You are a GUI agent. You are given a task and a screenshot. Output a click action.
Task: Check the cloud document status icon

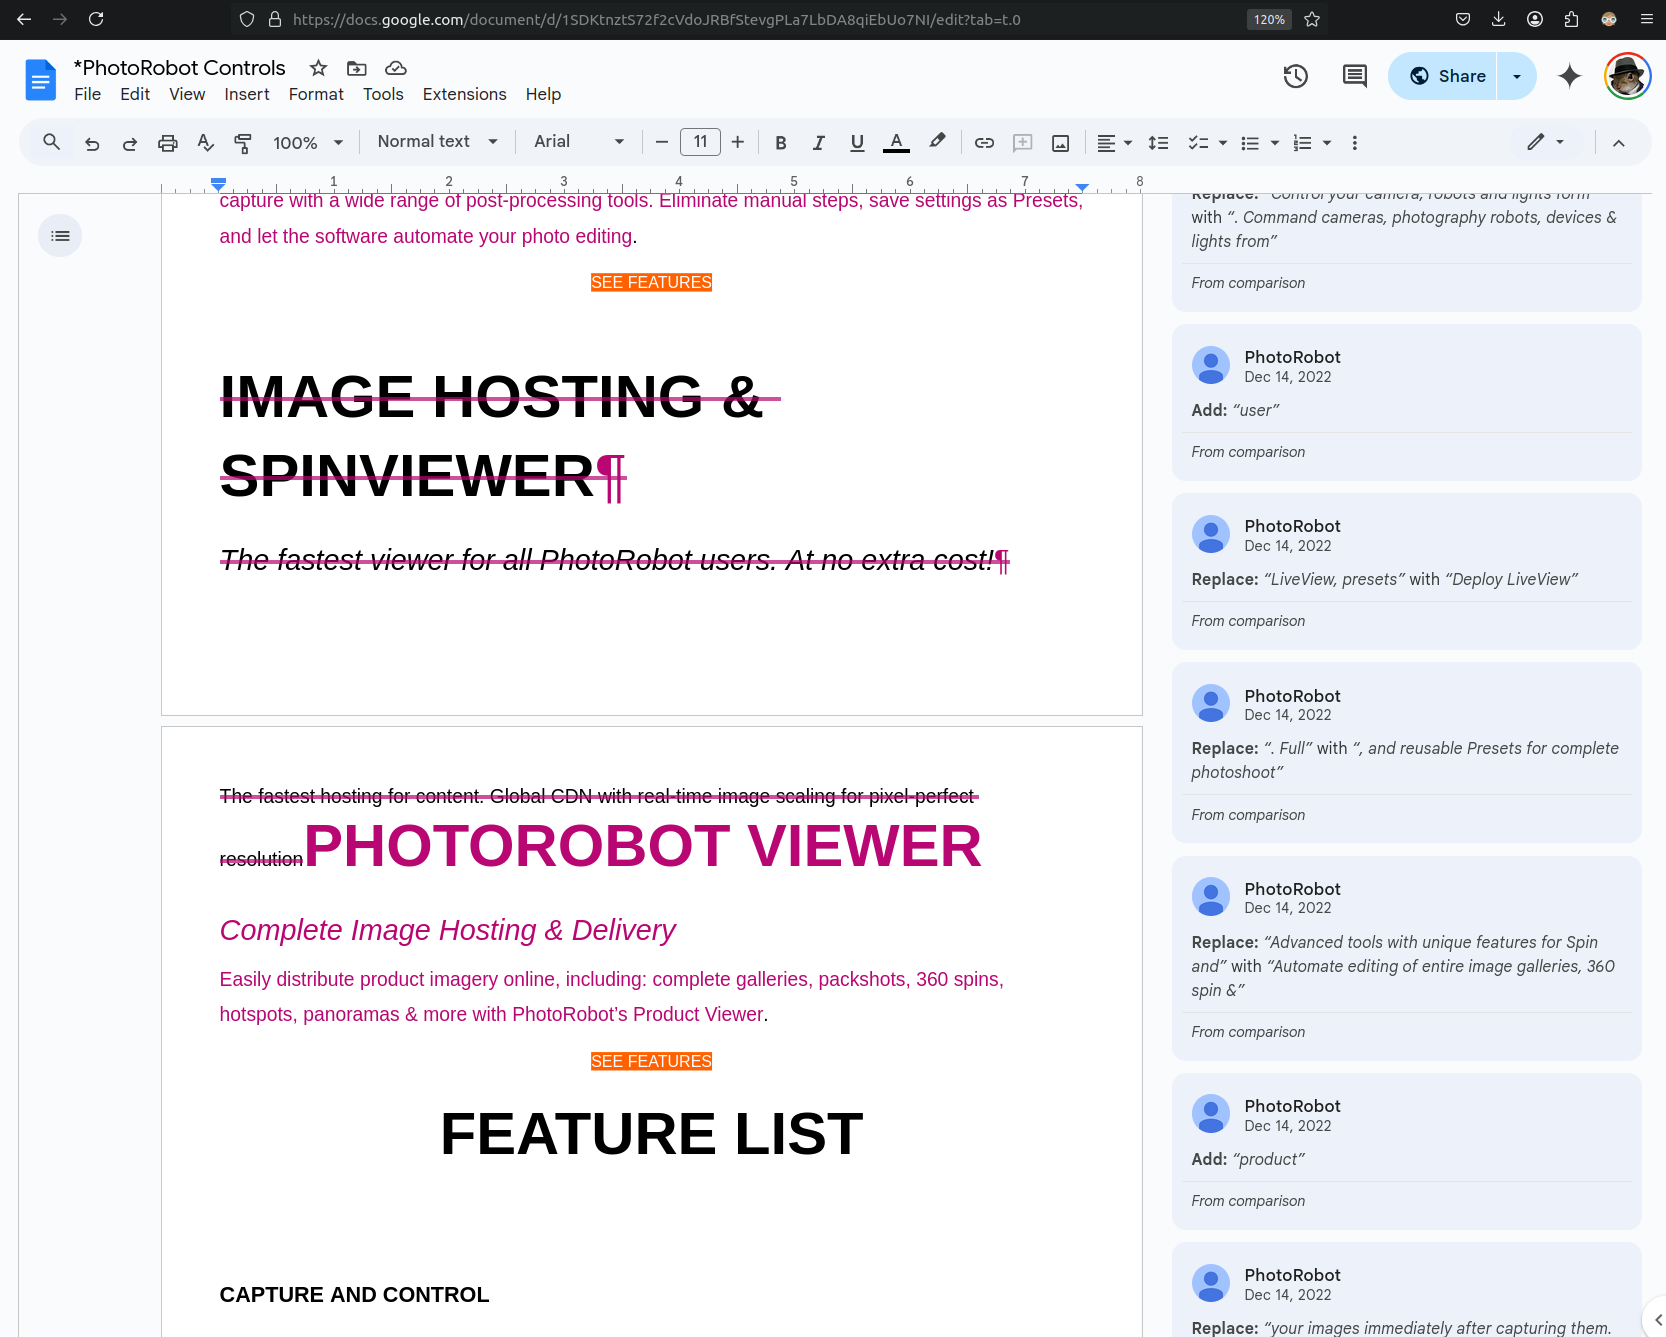tap(396, 68)
